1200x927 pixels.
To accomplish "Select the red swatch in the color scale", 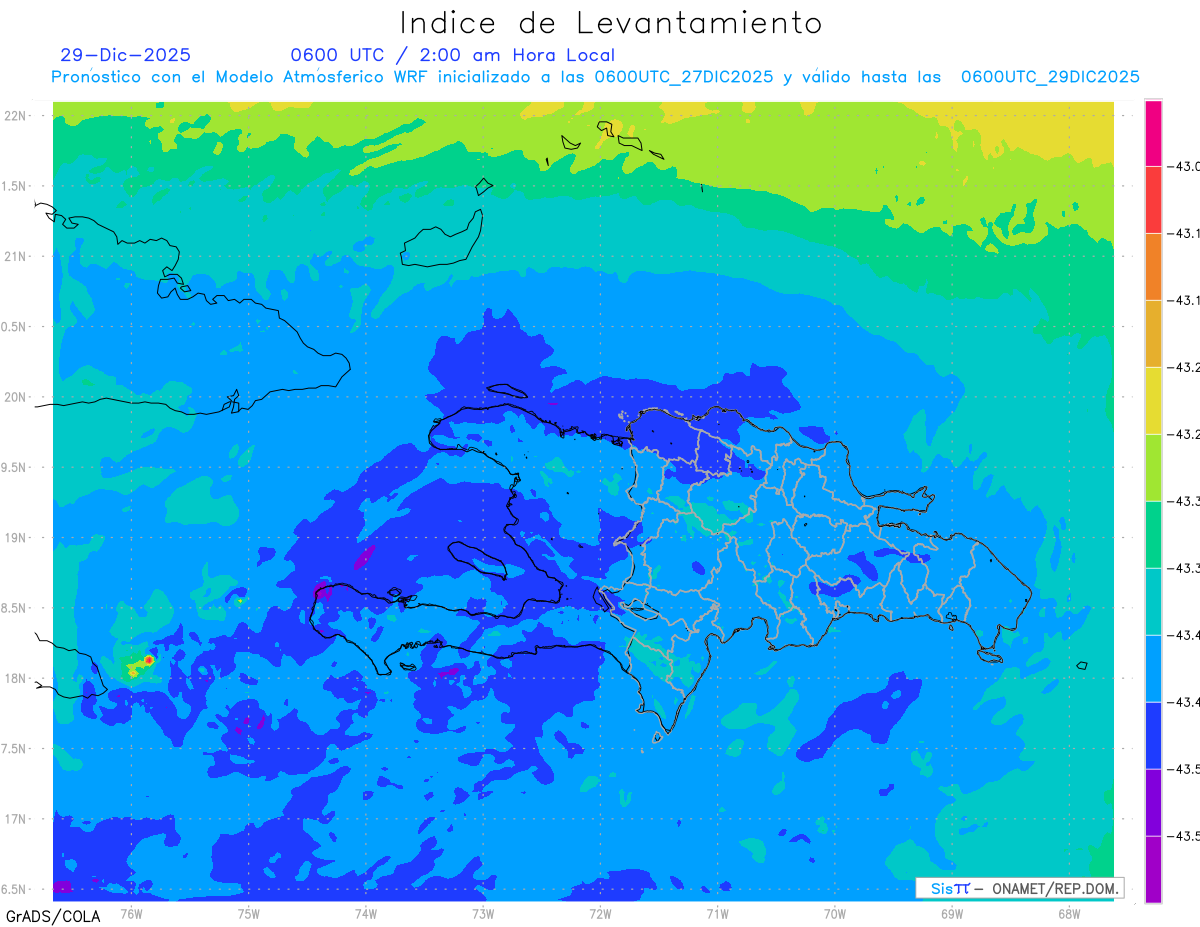I will 1153,200.
